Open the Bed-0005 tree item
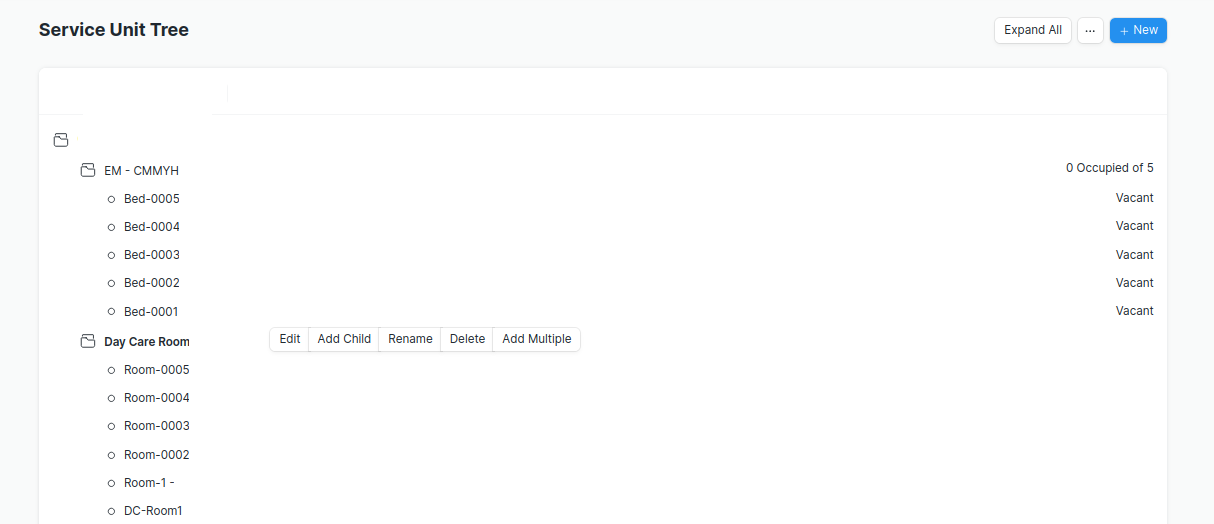1214x524 pixels. [x=152, y=199]
